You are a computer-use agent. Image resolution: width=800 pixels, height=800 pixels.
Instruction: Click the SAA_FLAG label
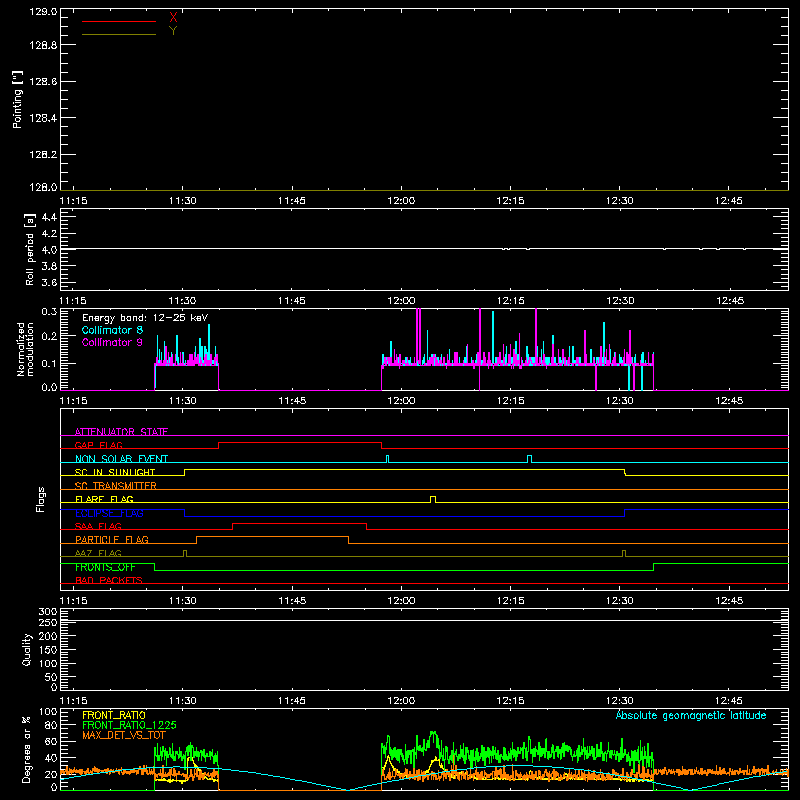tap(98, 526)
